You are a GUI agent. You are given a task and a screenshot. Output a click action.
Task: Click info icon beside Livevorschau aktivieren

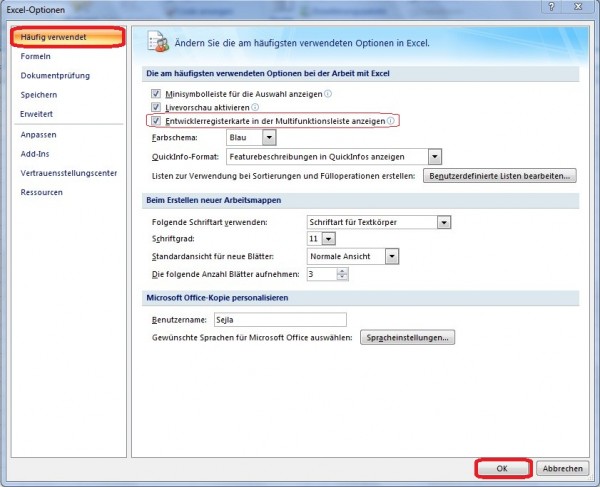pyautogui.click(x=255, y=107)
